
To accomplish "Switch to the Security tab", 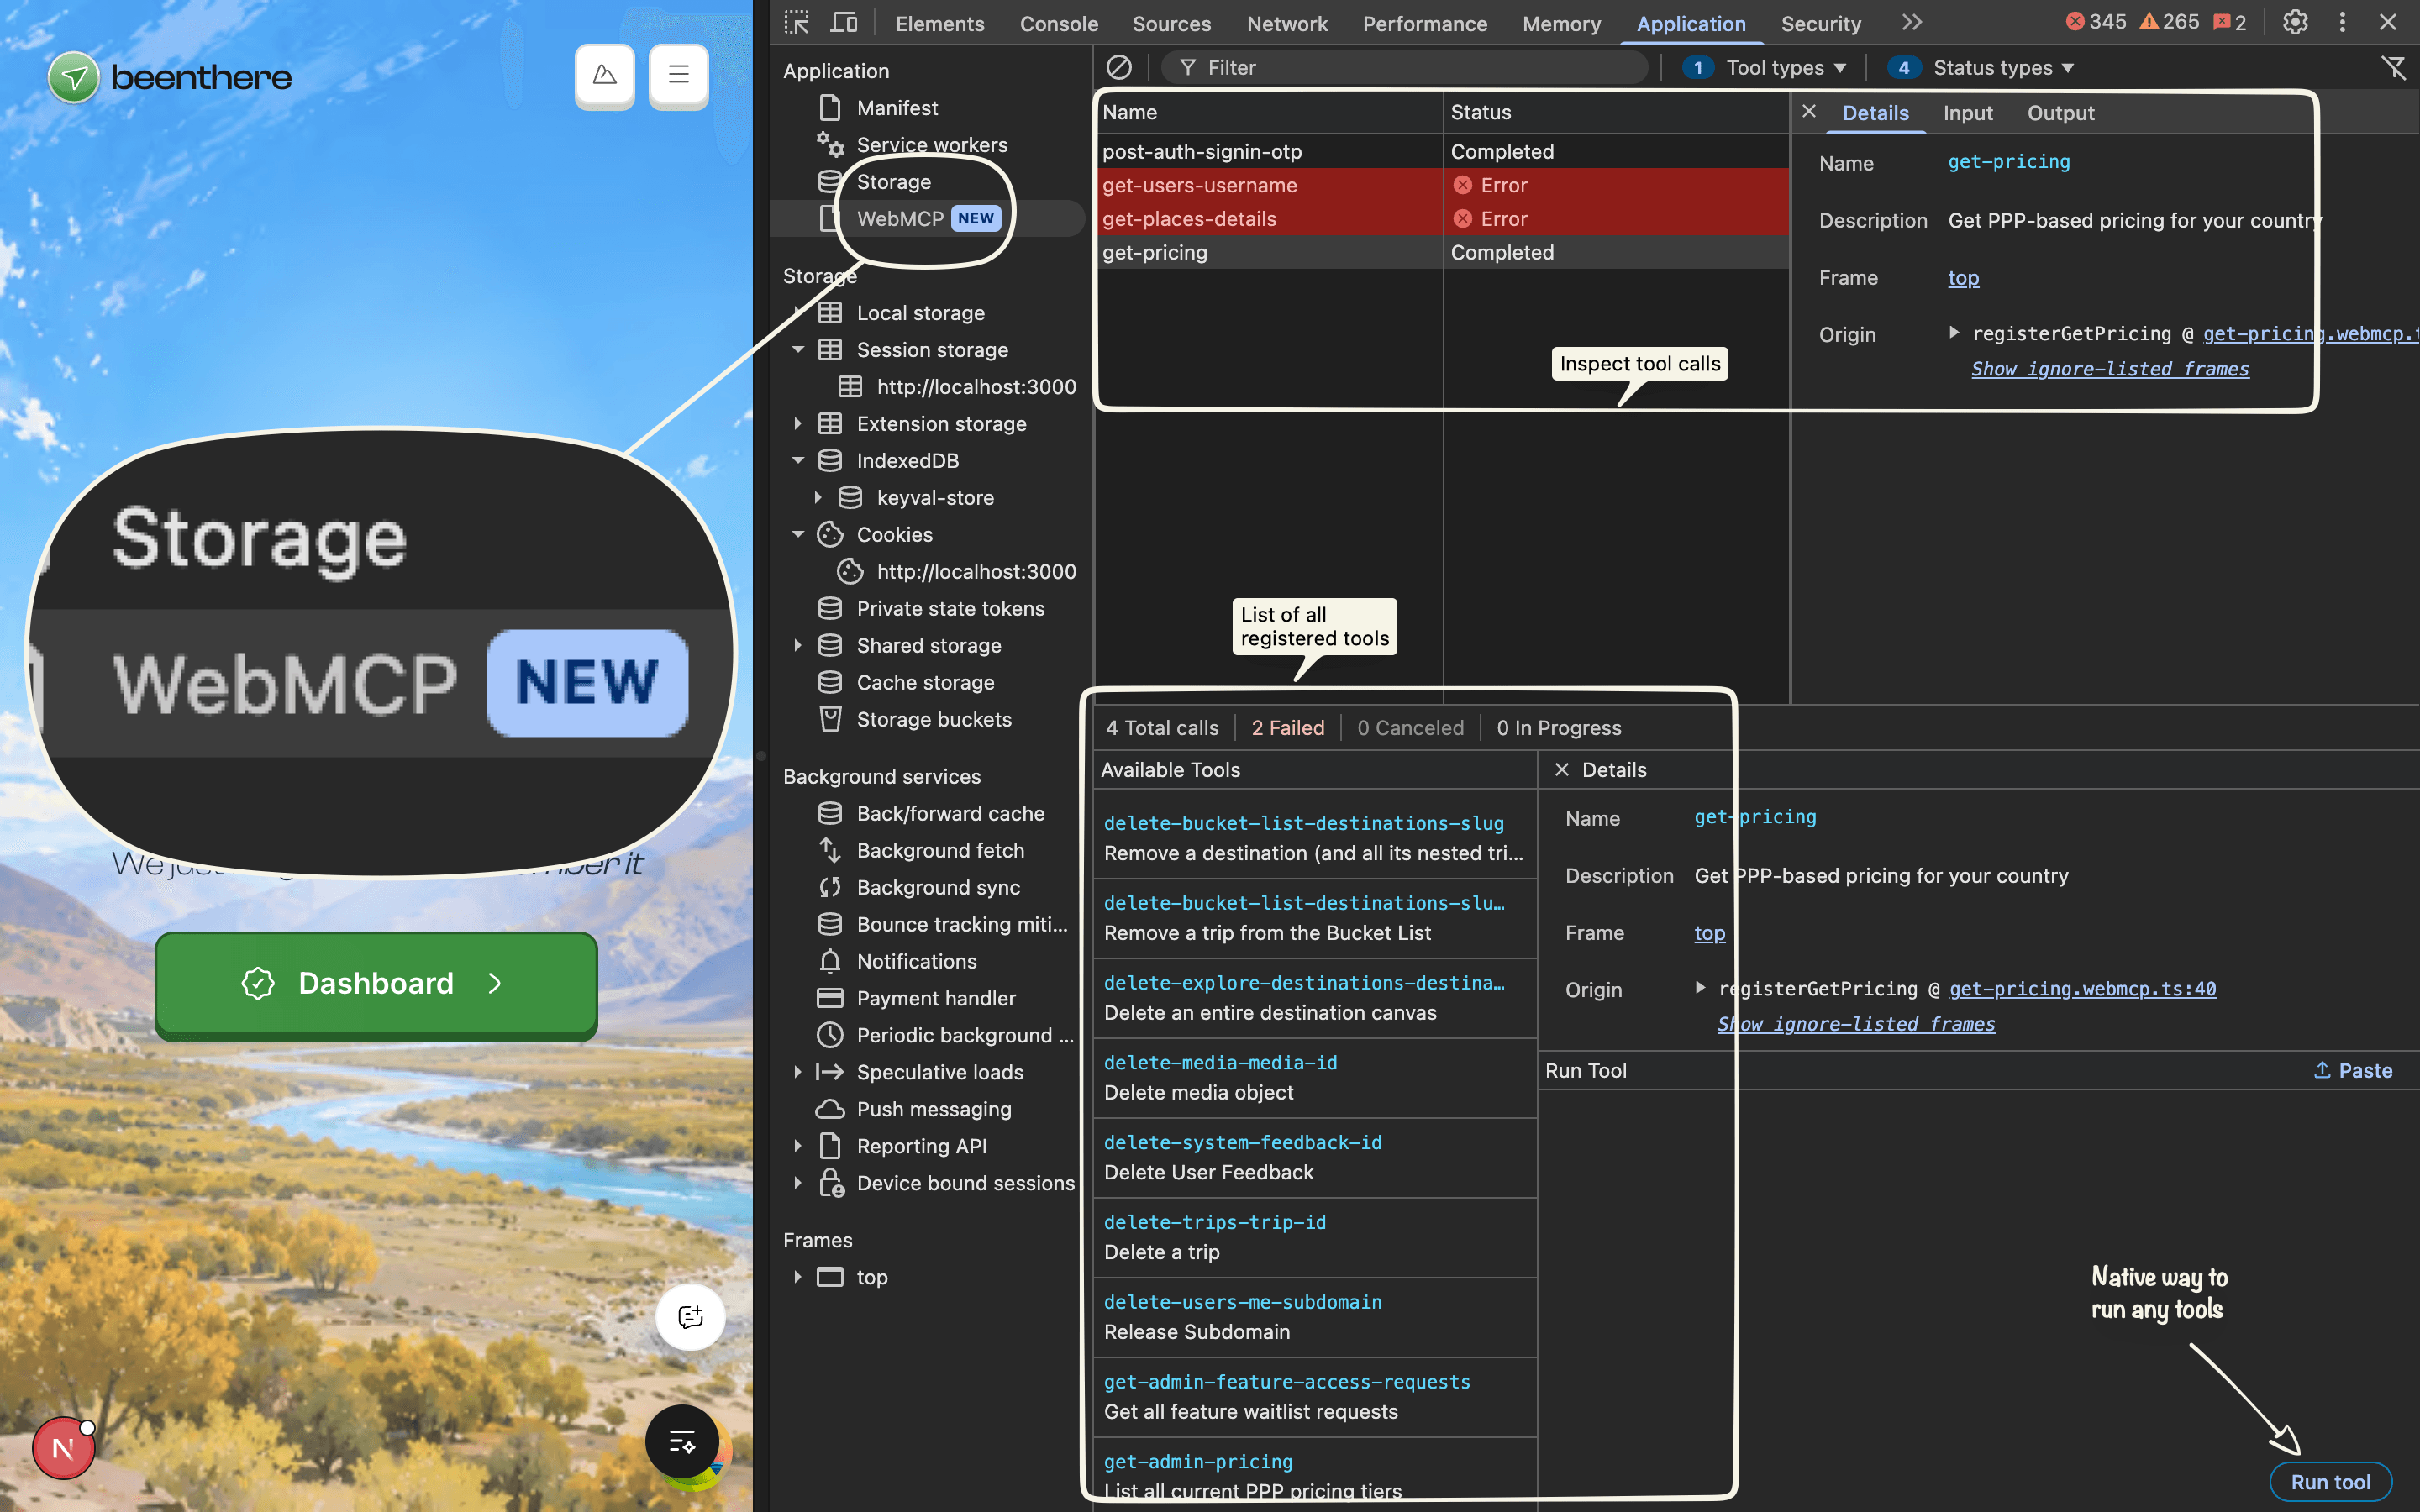I will click(x=1820, y=23).
